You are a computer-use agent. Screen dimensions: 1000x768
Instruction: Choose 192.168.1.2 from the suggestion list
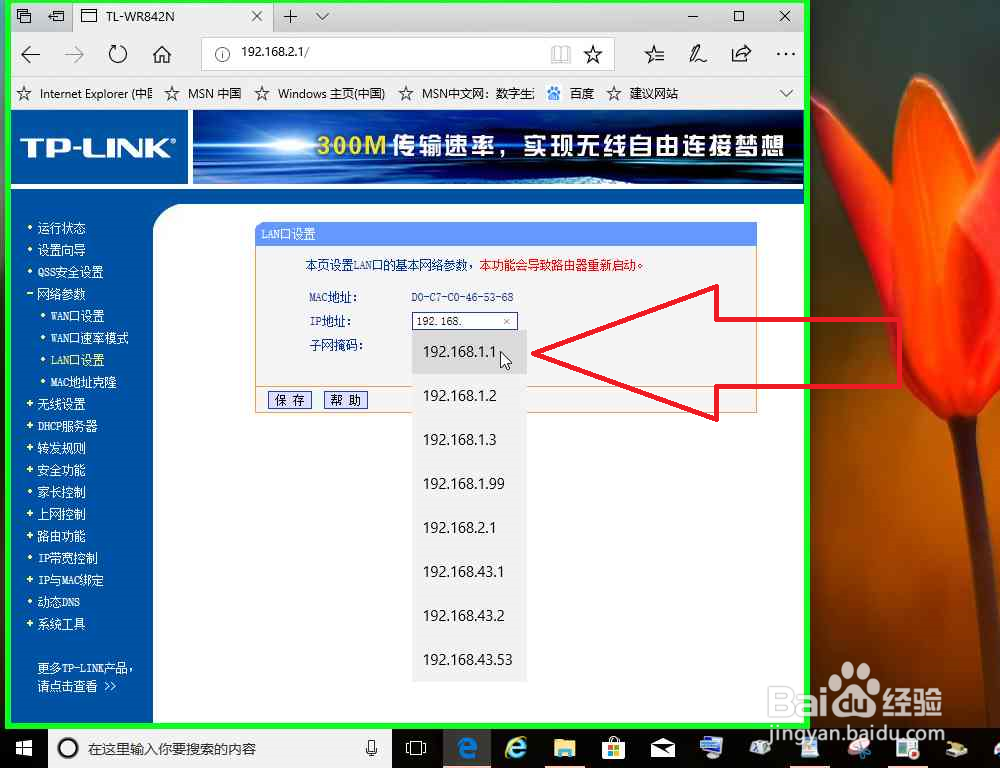point(469,396)
